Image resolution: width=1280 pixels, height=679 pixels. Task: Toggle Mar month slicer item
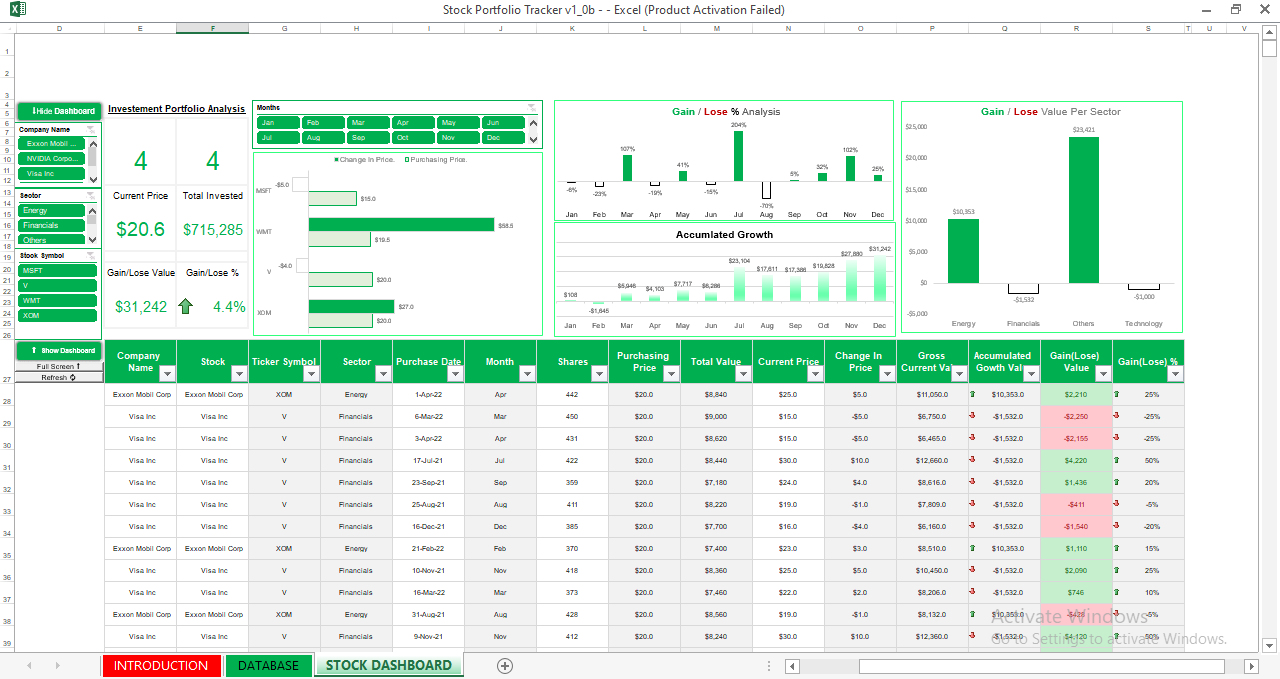[369, 122]
